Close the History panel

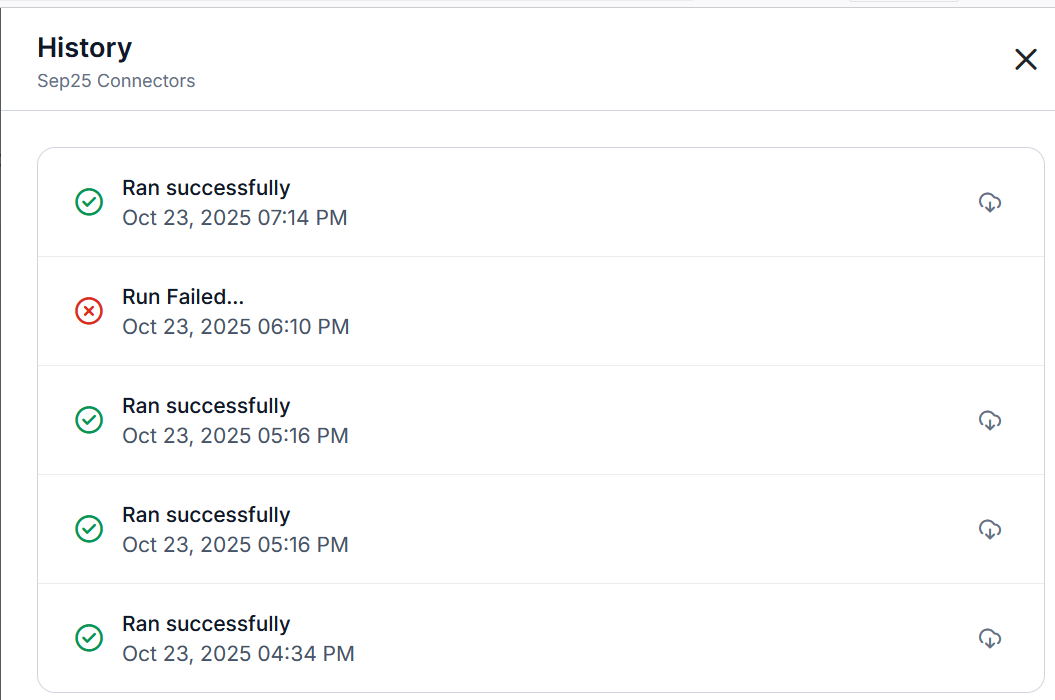coord(1025,60)
